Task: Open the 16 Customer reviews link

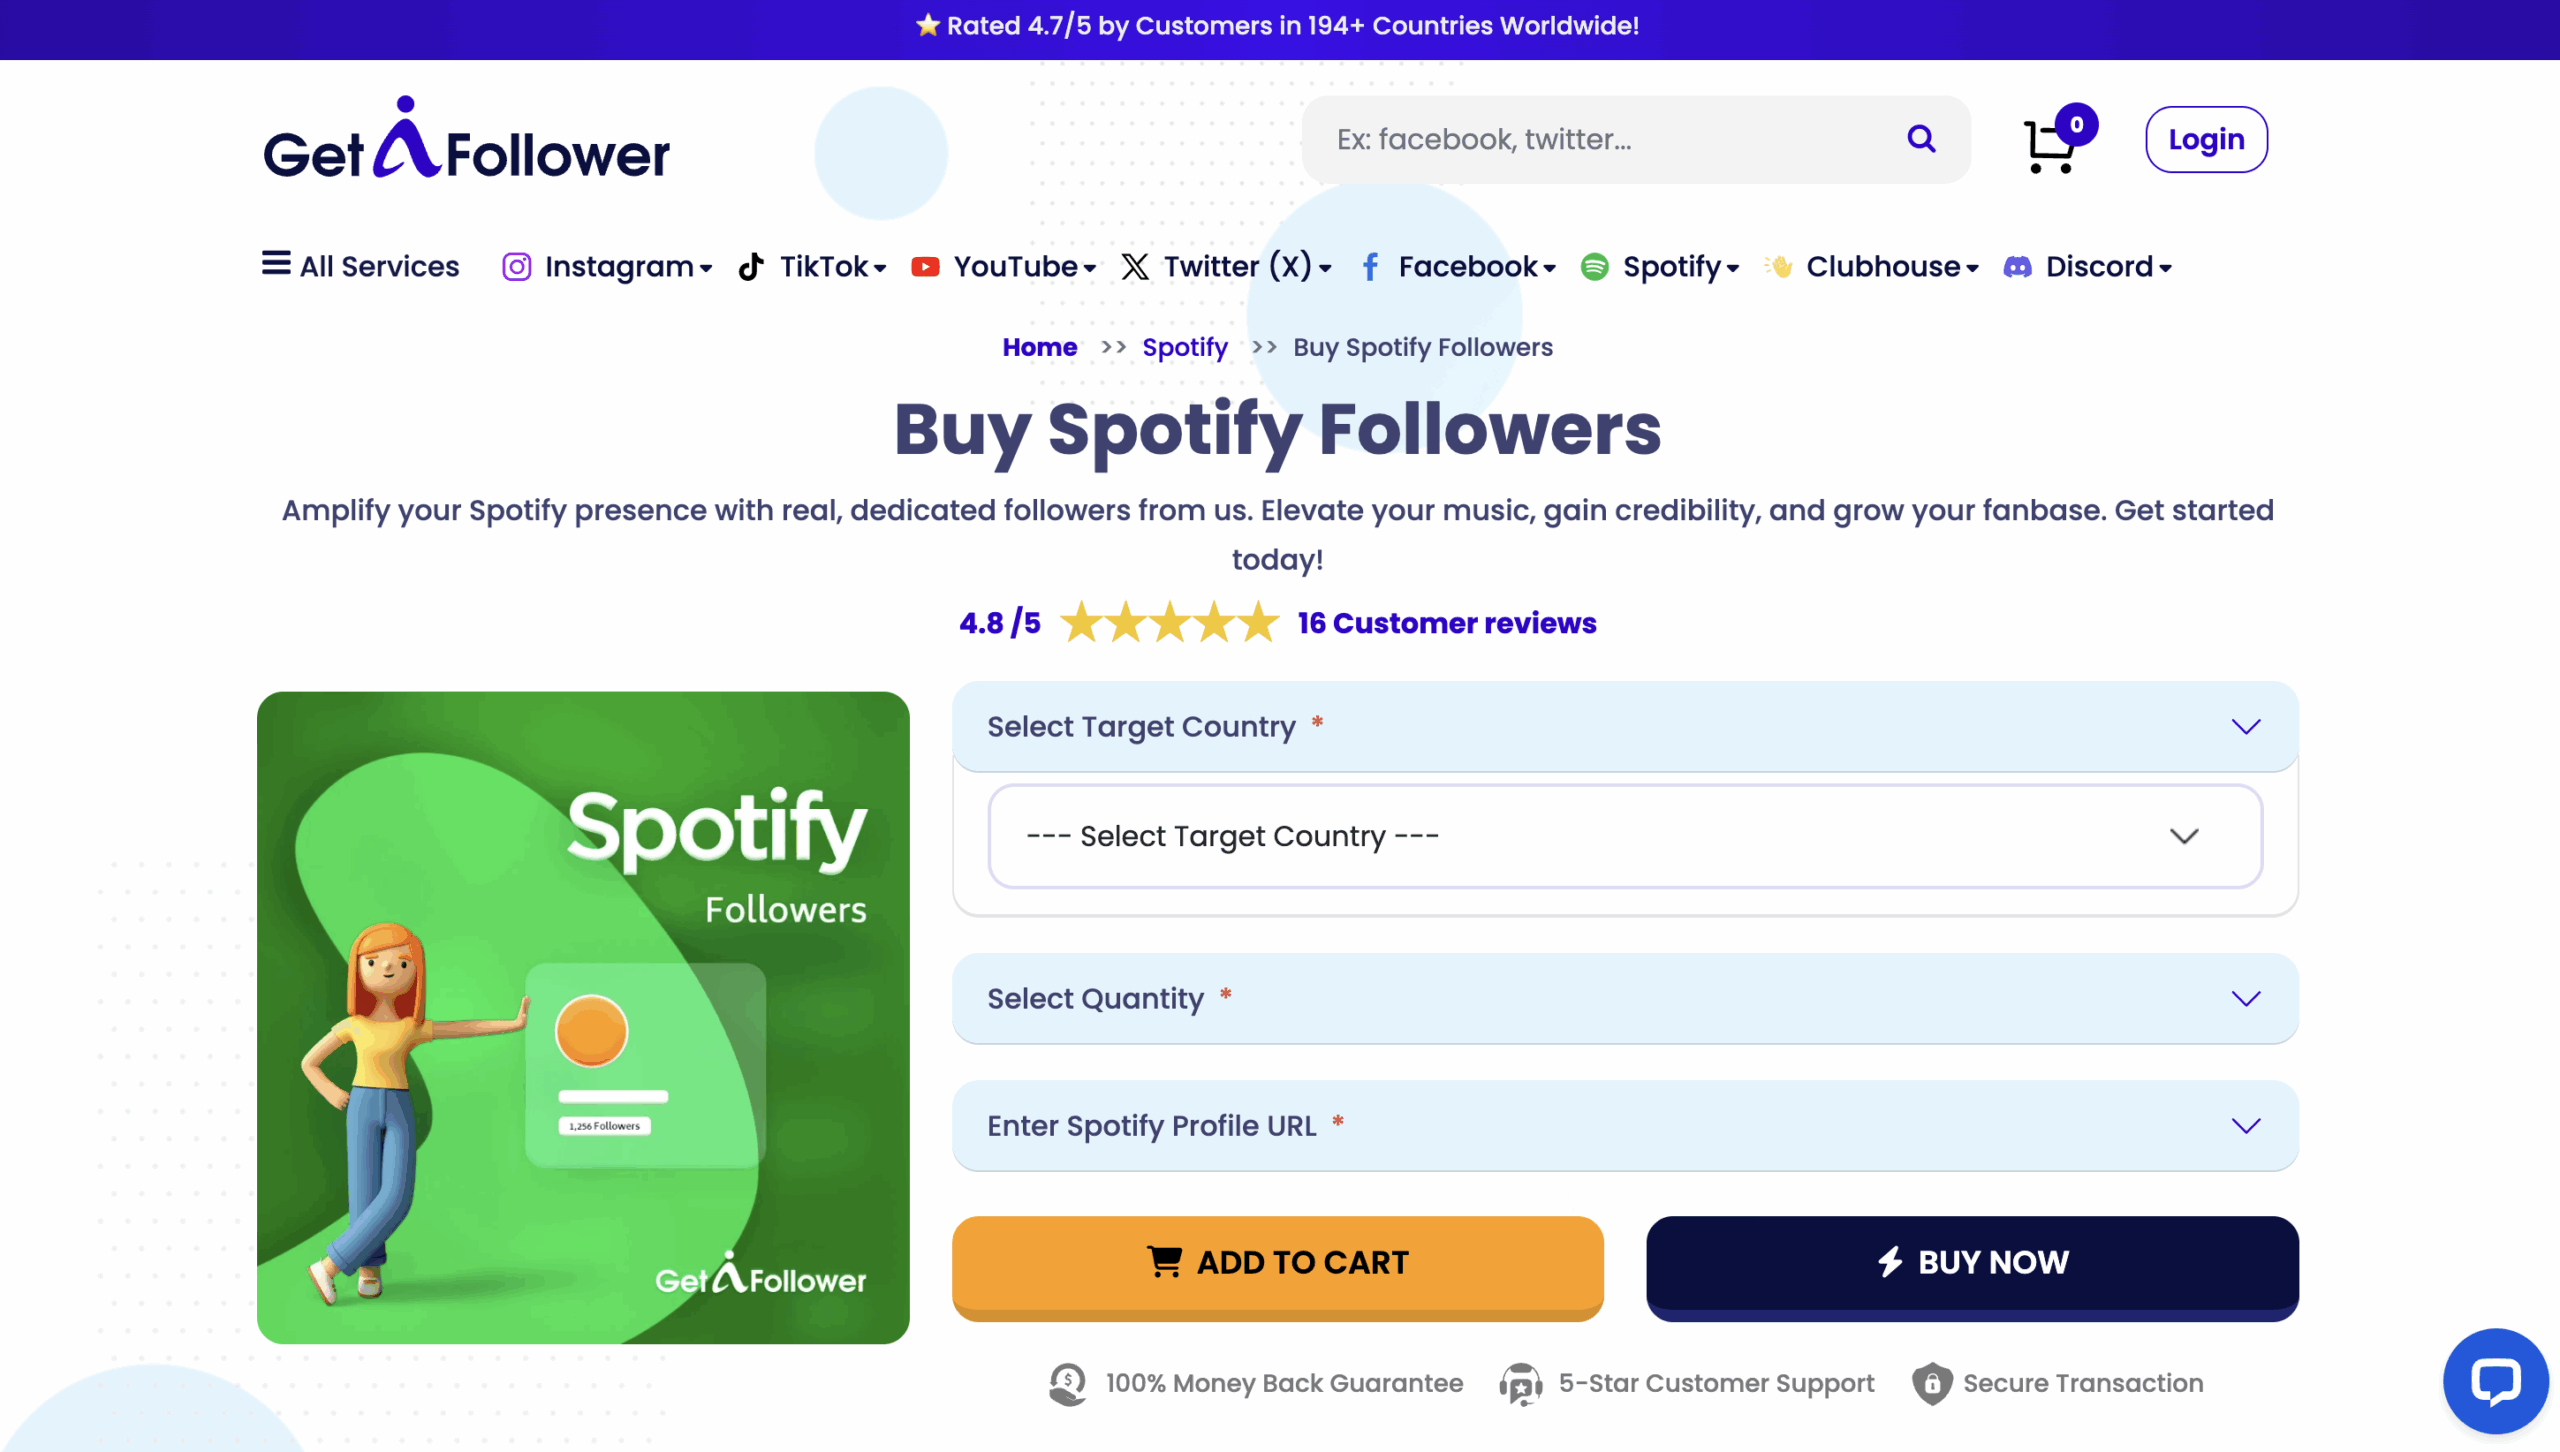Action: [1446, 623]
